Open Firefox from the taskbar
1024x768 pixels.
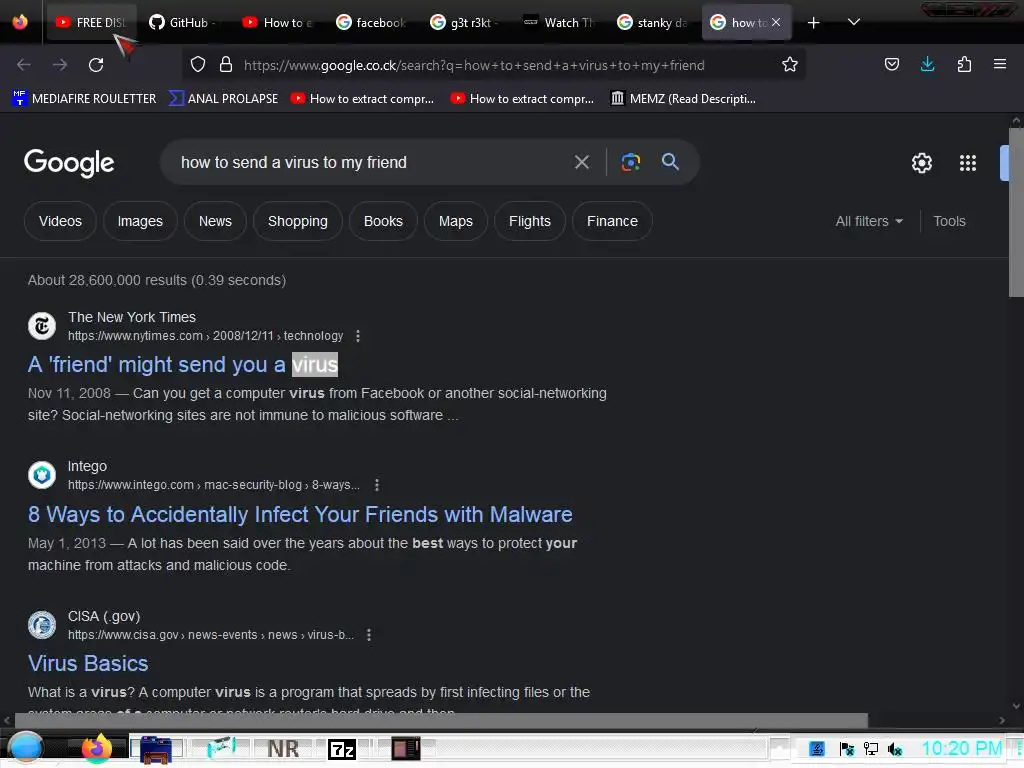97,748
